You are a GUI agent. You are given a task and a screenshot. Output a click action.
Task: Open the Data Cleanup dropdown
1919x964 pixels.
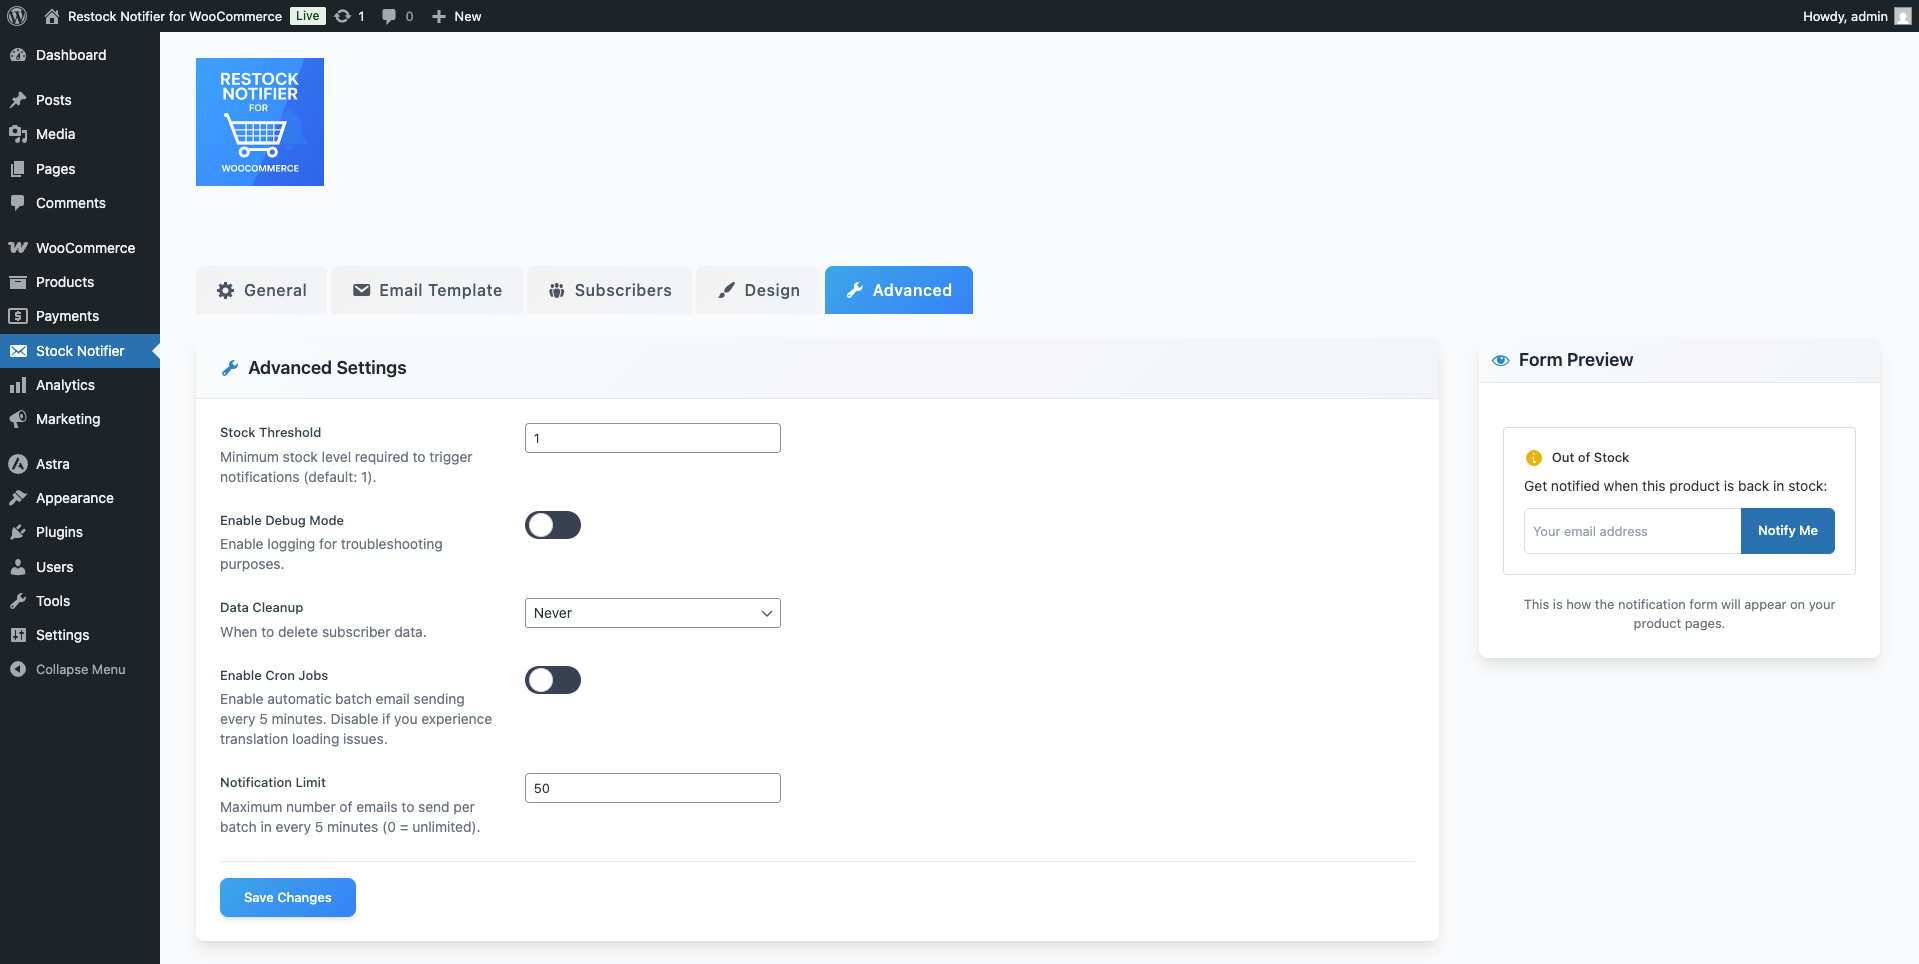pyautogui.click(x=652, y=613)
